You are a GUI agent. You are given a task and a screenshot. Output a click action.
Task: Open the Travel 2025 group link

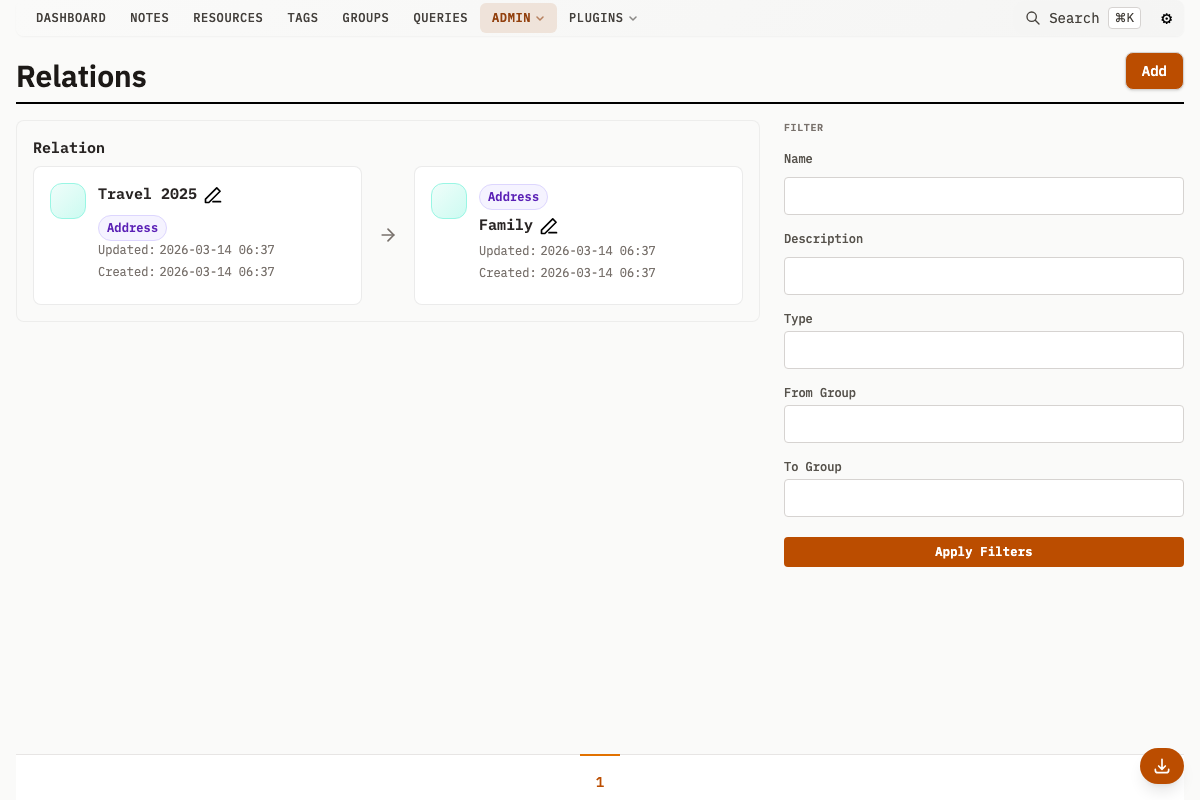147,194
